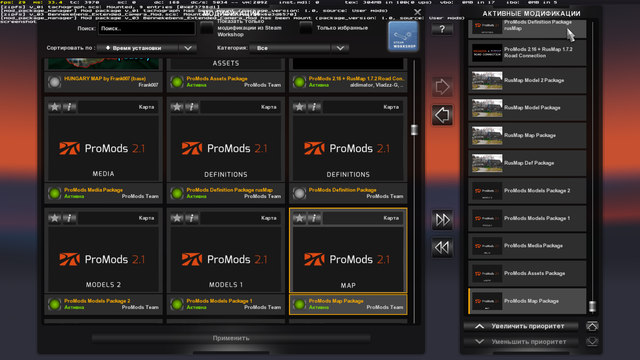The image size is (640, 360).
Task: Toggle ProMods Definition Package activation circle
Action: (x=299, y=193)
